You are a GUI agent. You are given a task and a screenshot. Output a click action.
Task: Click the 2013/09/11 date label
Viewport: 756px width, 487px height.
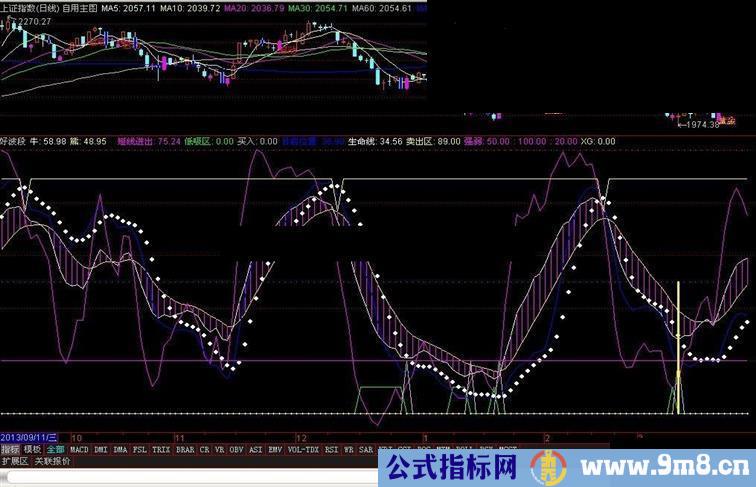point(29,438)
